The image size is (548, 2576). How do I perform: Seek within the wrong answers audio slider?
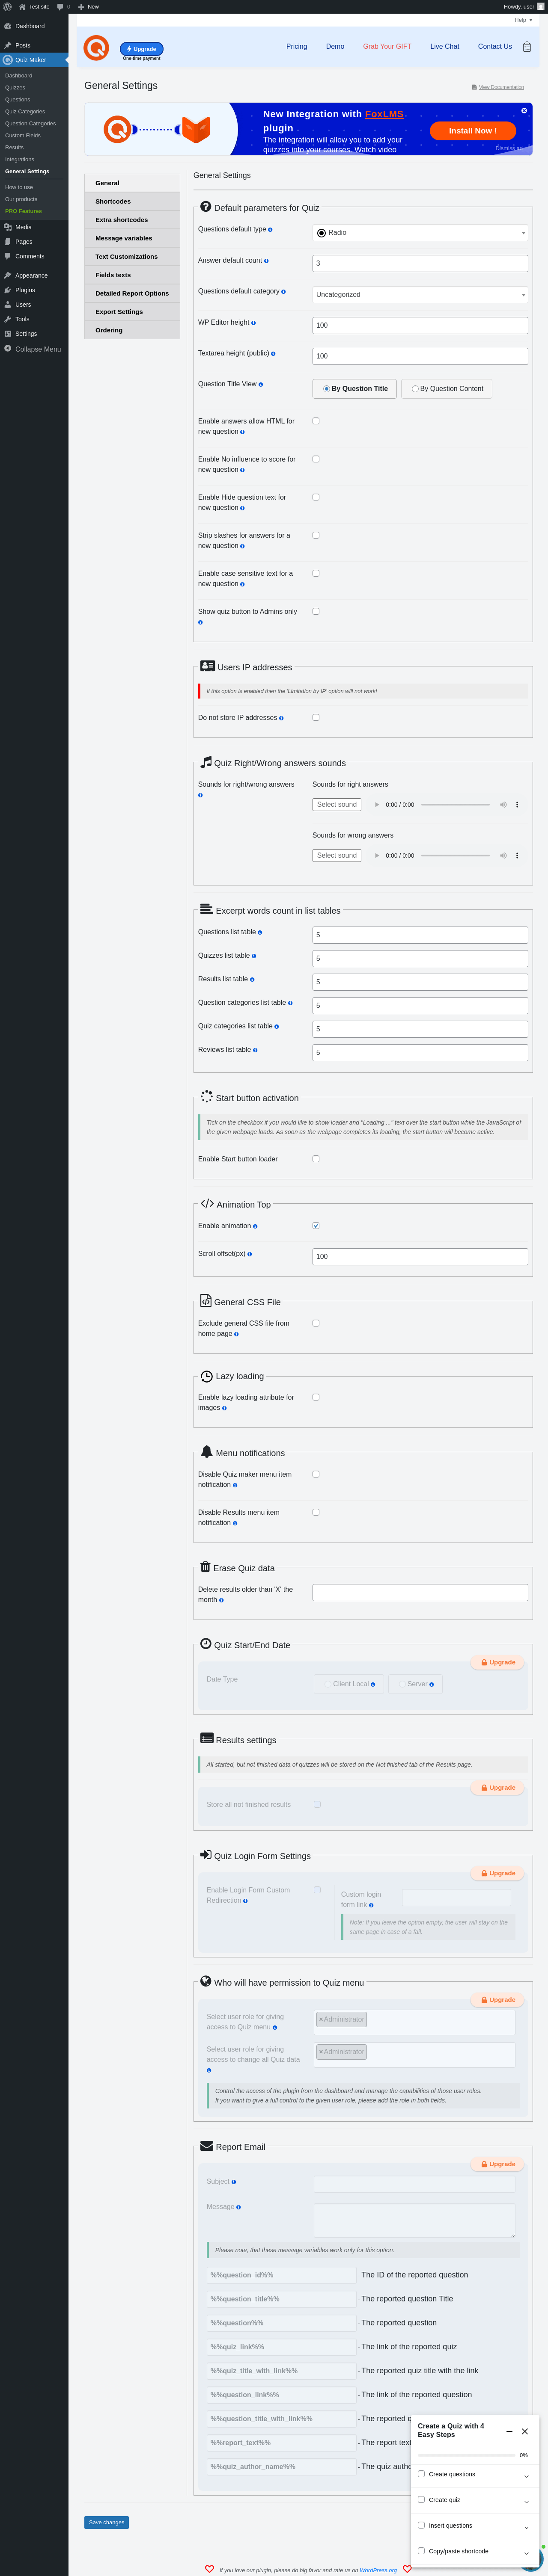pyautogui.click(x=456, y=856)
